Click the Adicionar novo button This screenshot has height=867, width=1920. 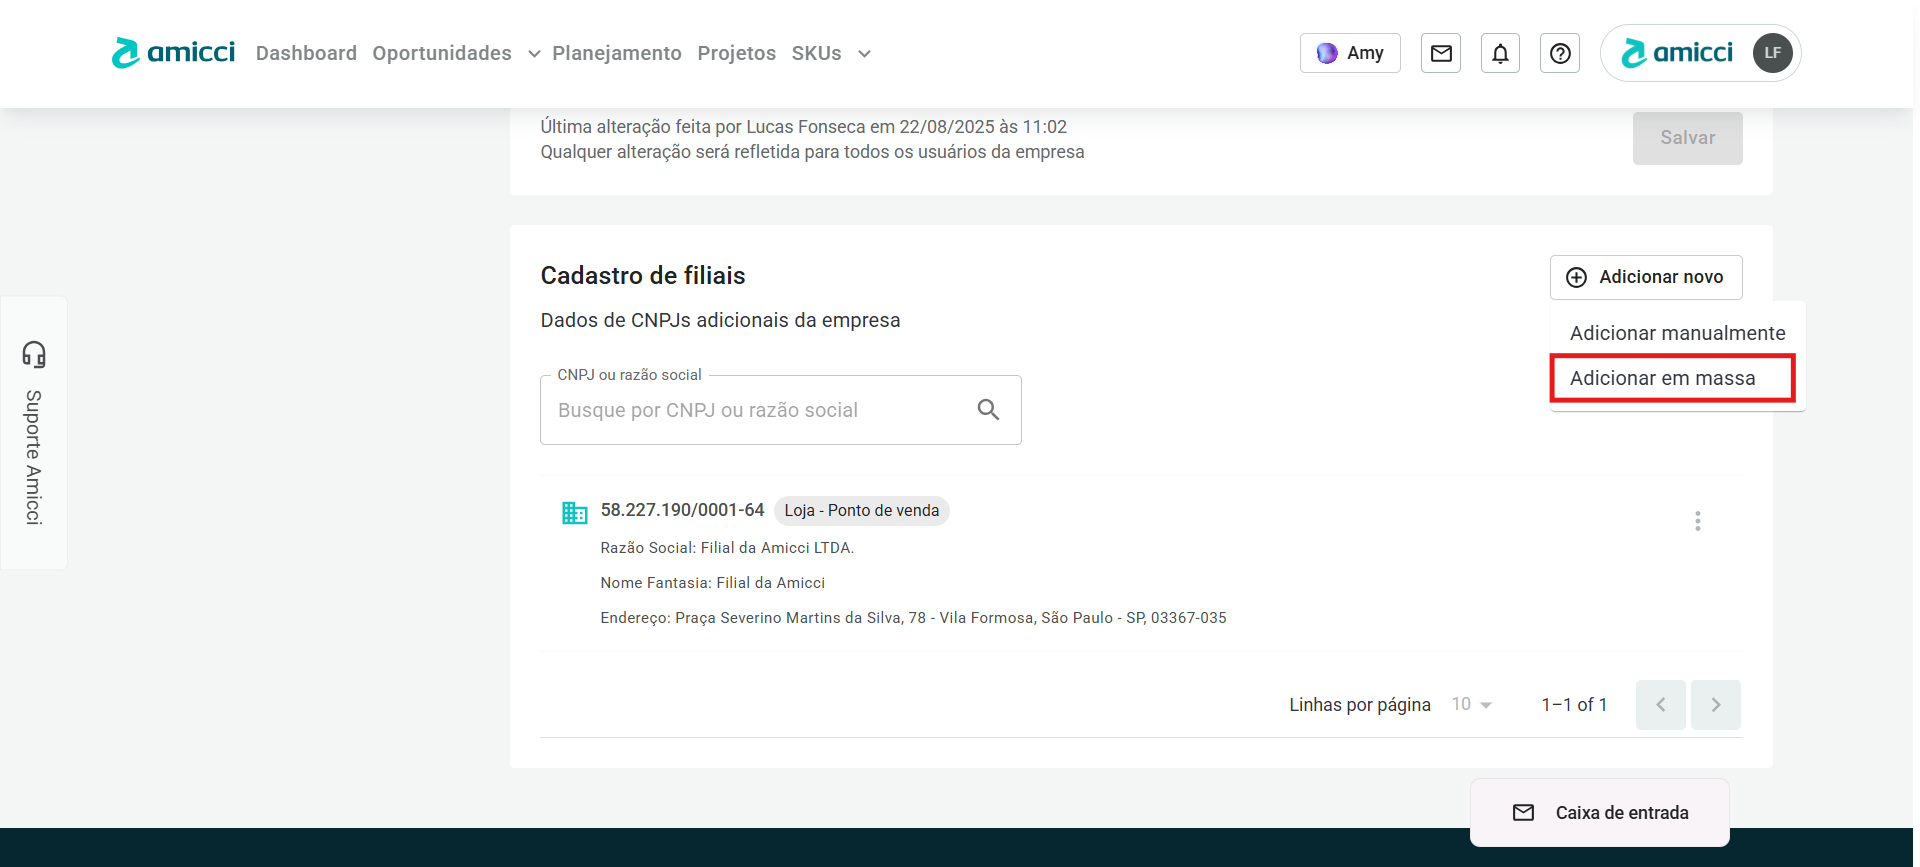(x=1645, y=277)
